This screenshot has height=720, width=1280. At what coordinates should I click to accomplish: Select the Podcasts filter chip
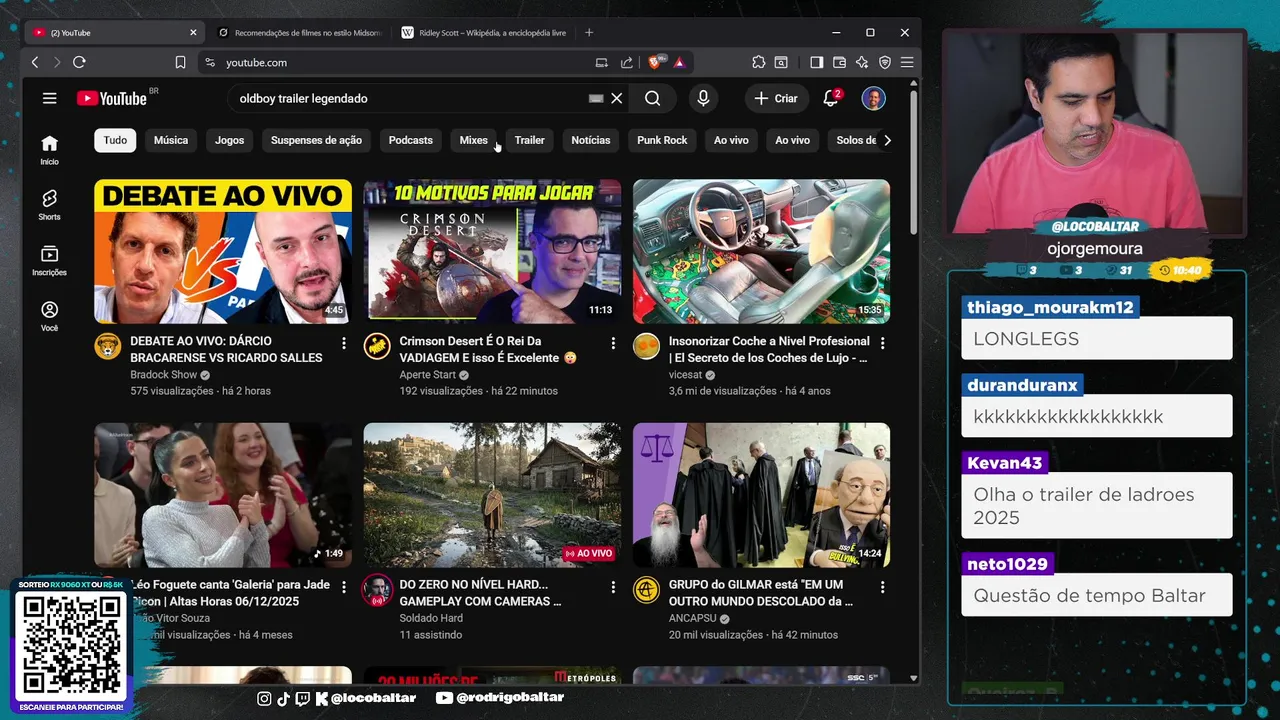tap(411, 140)
